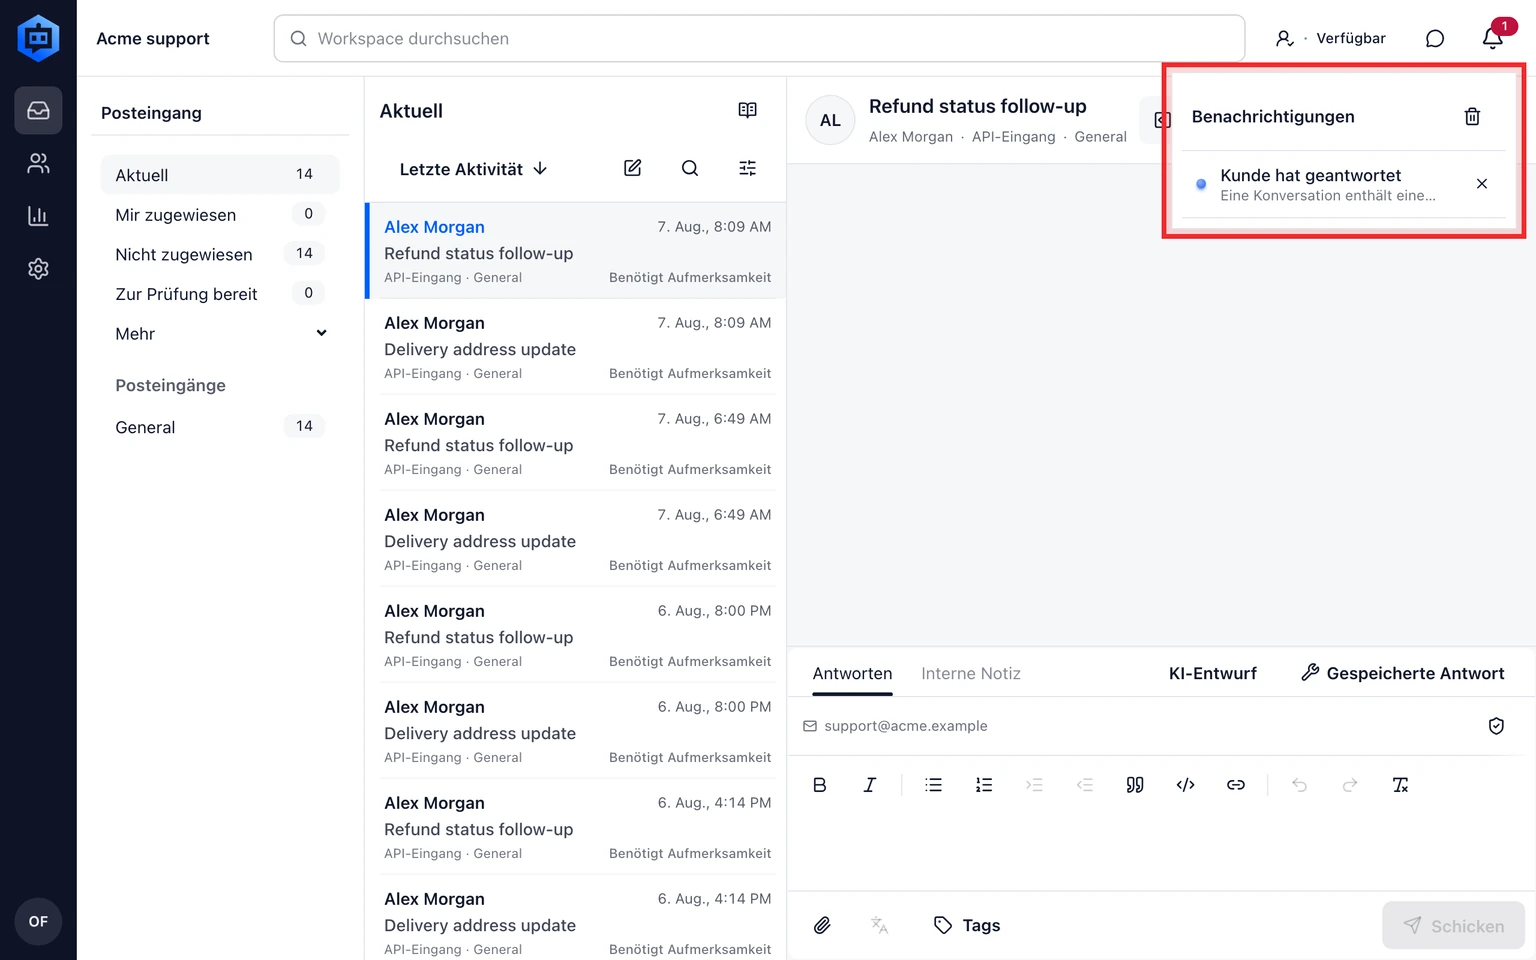Click the Acme app logo

click(x=38, y=38)
